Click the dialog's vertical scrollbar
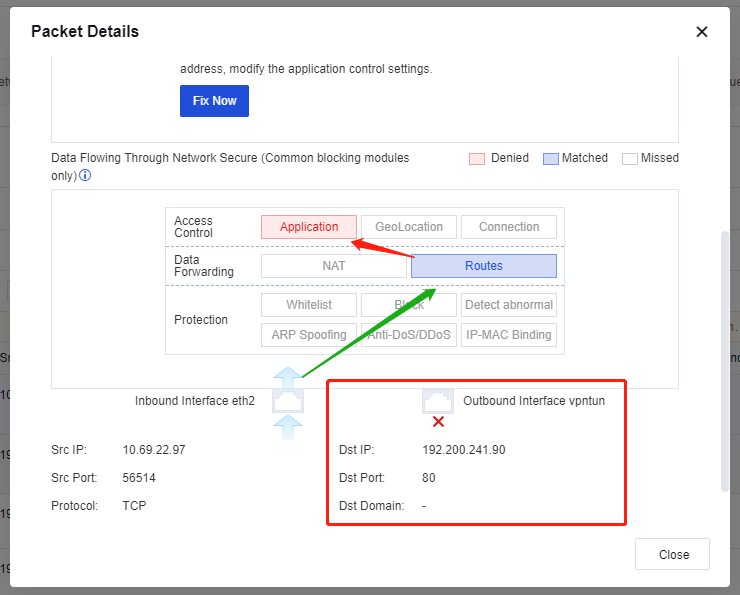The width and height of the screenshot is (740, 595). pos(725,361)
